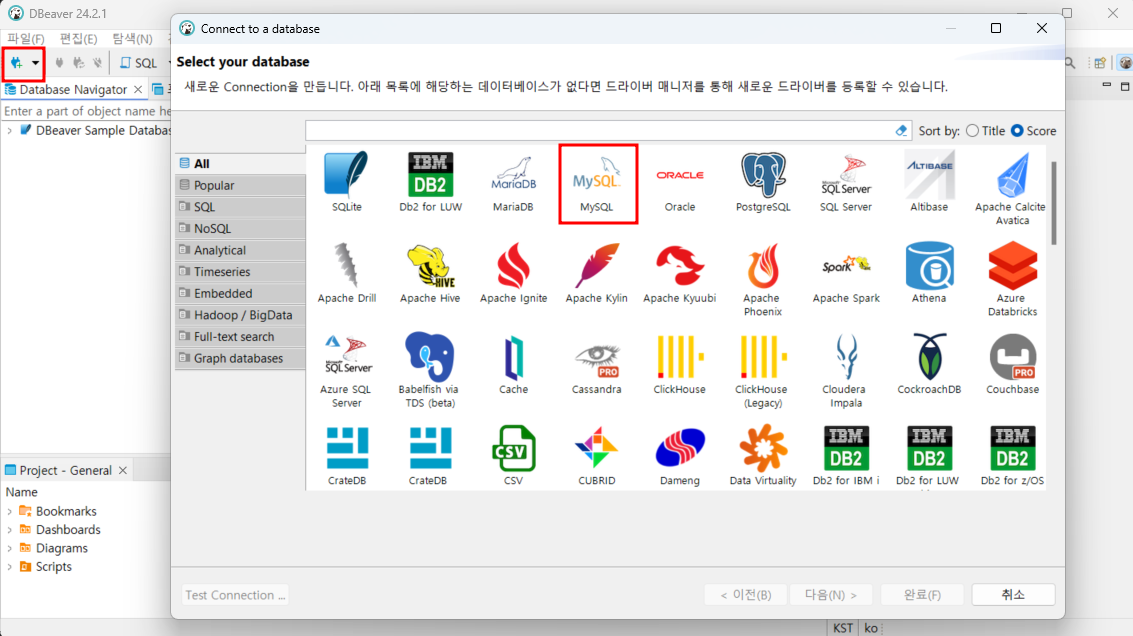Close the Database Navigator tab
Screen dimensions: 1133x636
click(138, 90)
